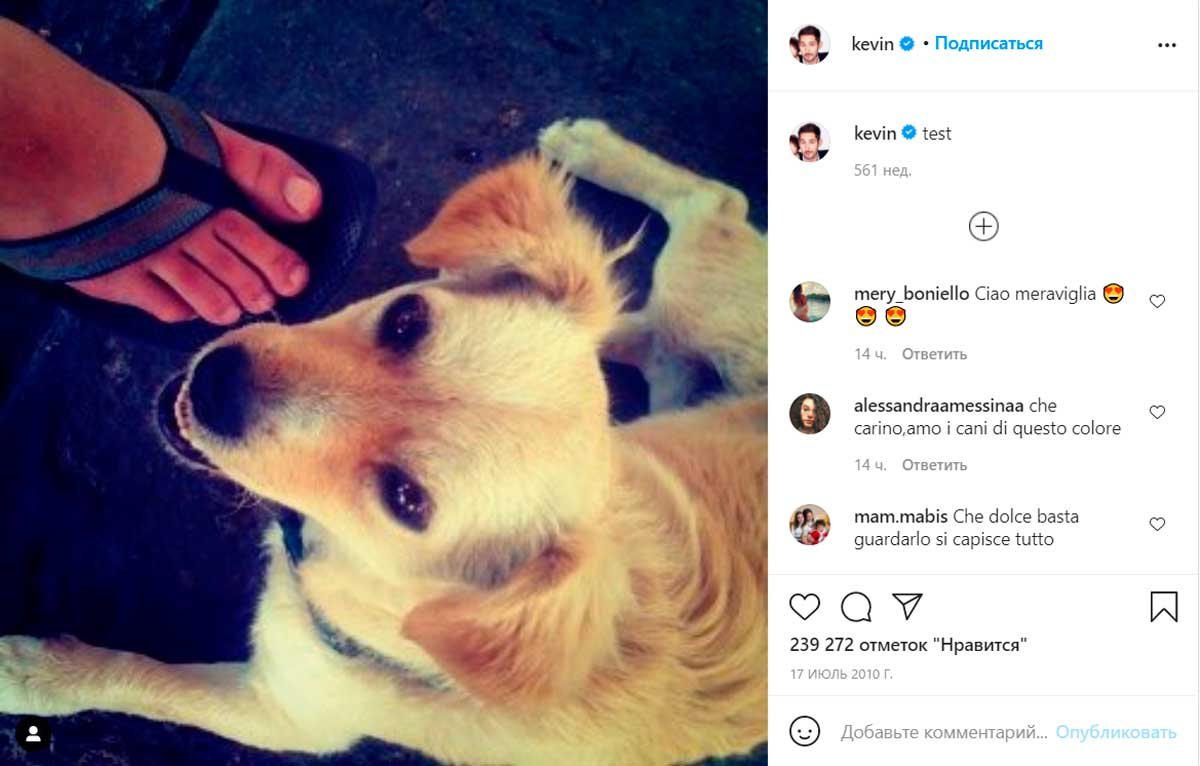Click the verified badge next to kevin header
This screenshot has height=766, width=1200.
[x=907, y=44]
